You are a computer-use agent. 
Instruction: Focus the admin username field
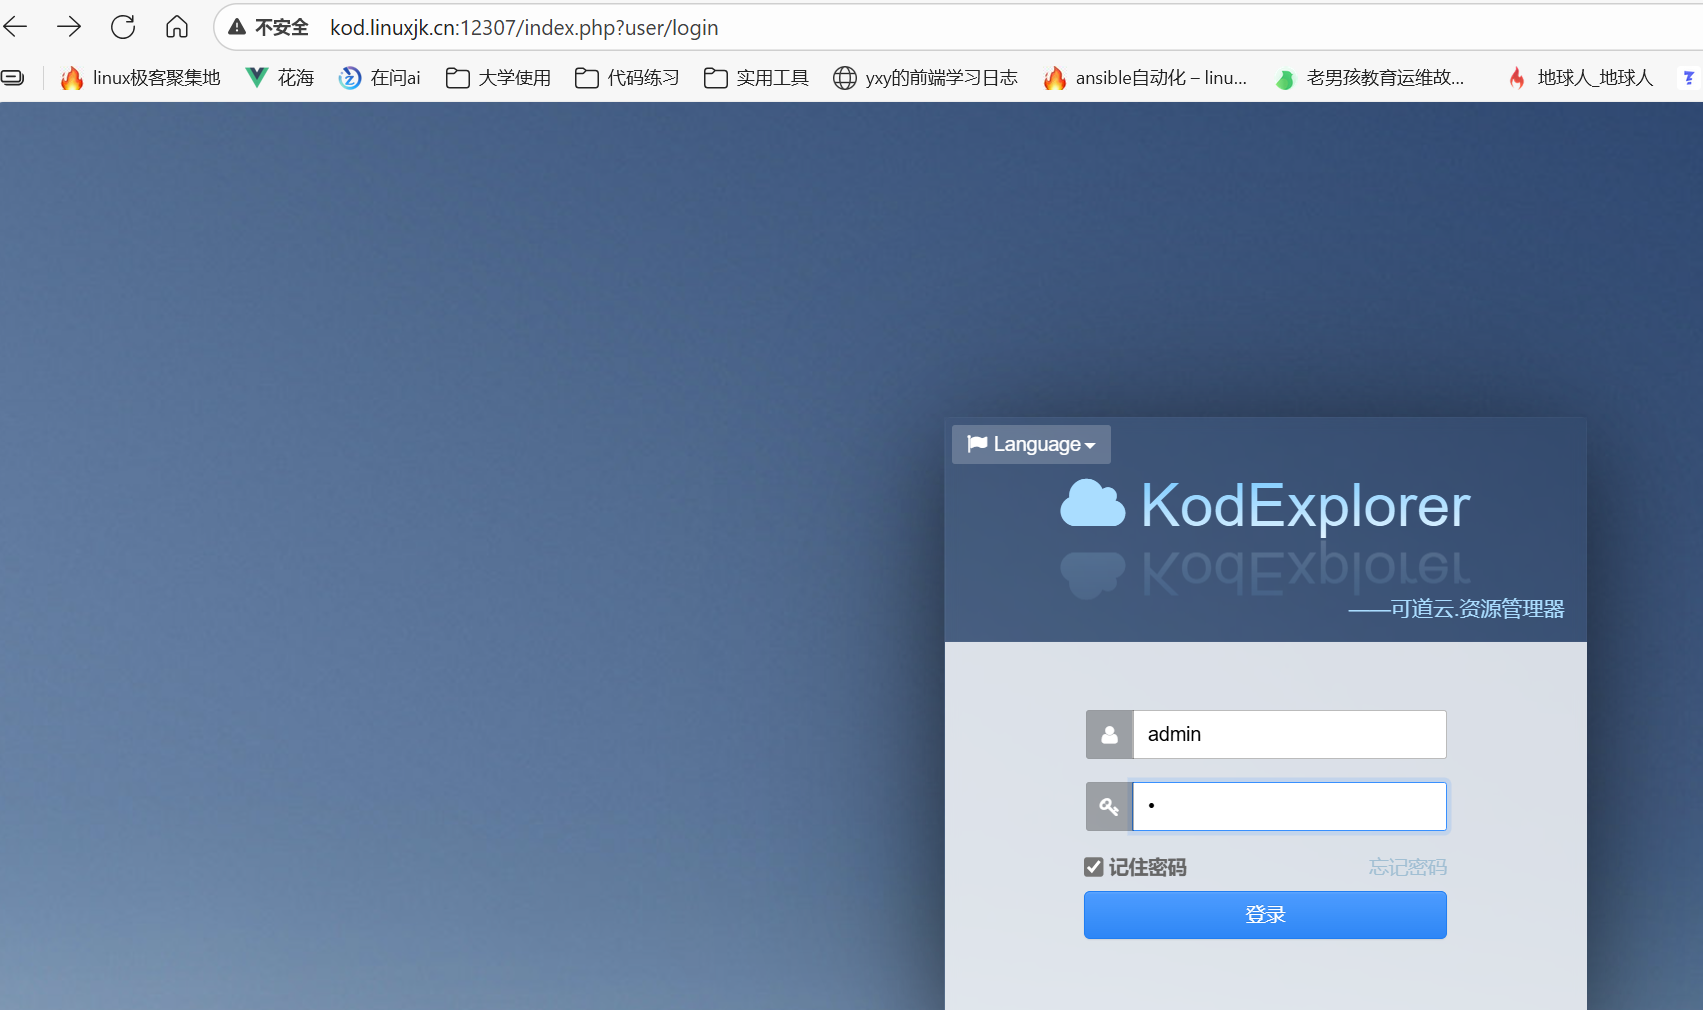pyautogui.click(x=1289, y=735)
